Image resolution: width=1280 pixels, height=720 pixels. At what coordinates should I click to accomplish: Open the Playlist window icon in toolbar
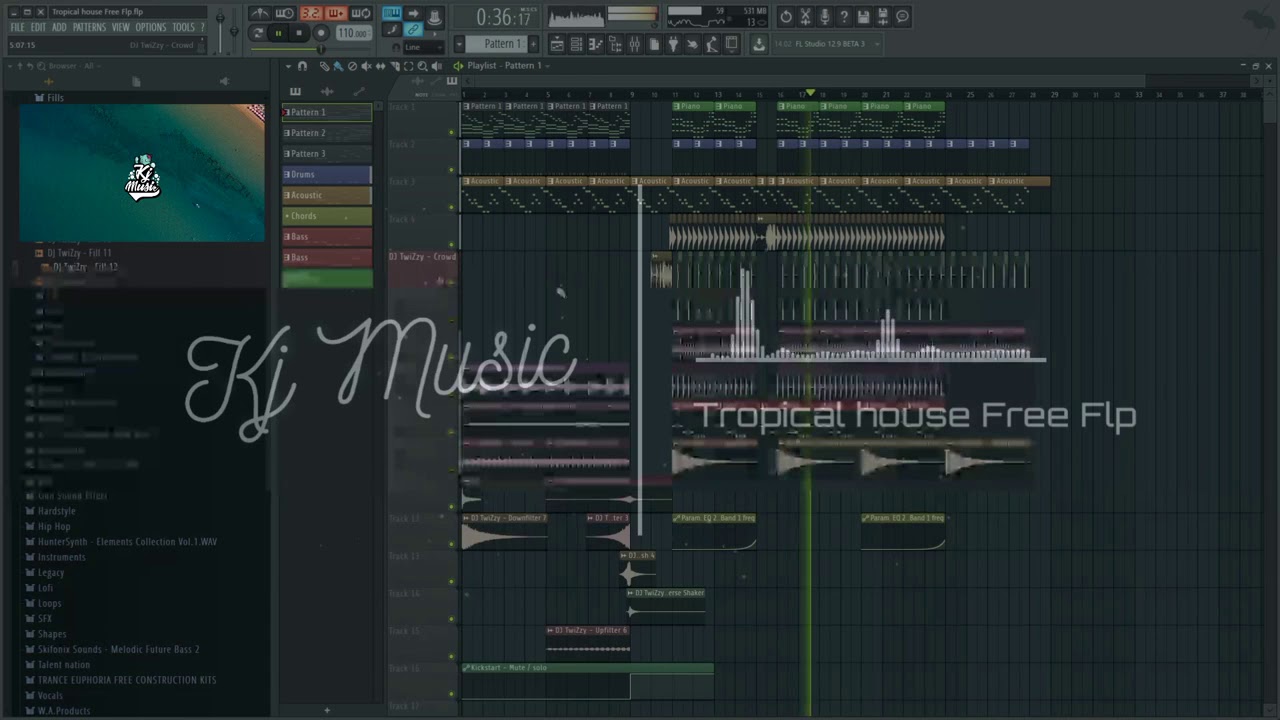coord(557,43)
